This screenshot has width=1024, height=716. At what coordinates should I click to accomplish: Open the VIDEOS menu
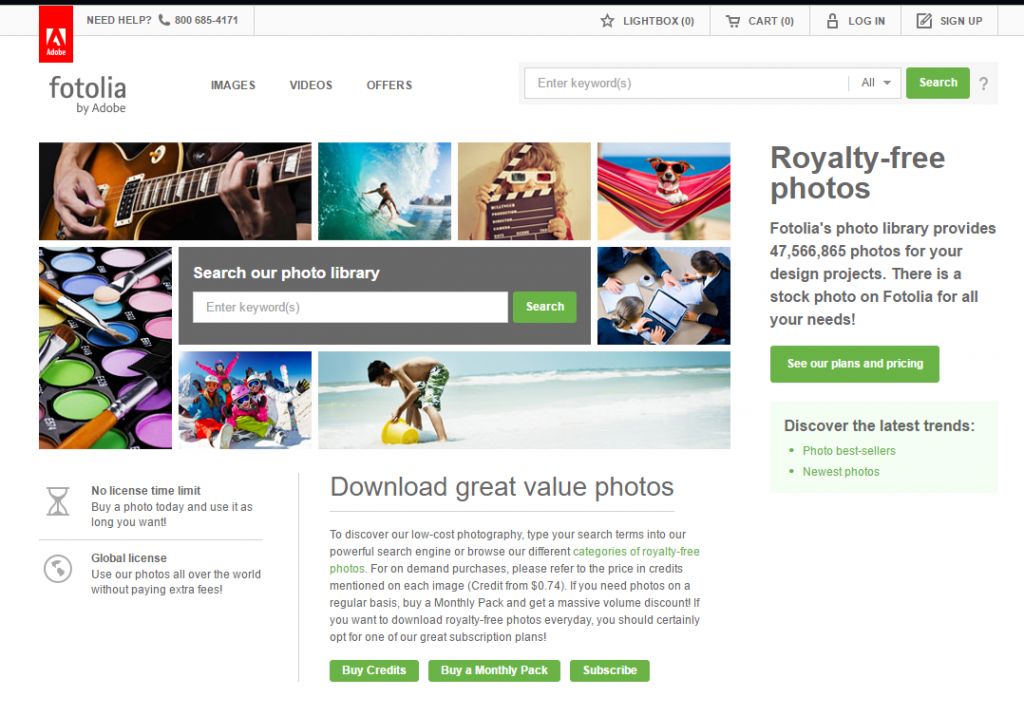point(311,85)
